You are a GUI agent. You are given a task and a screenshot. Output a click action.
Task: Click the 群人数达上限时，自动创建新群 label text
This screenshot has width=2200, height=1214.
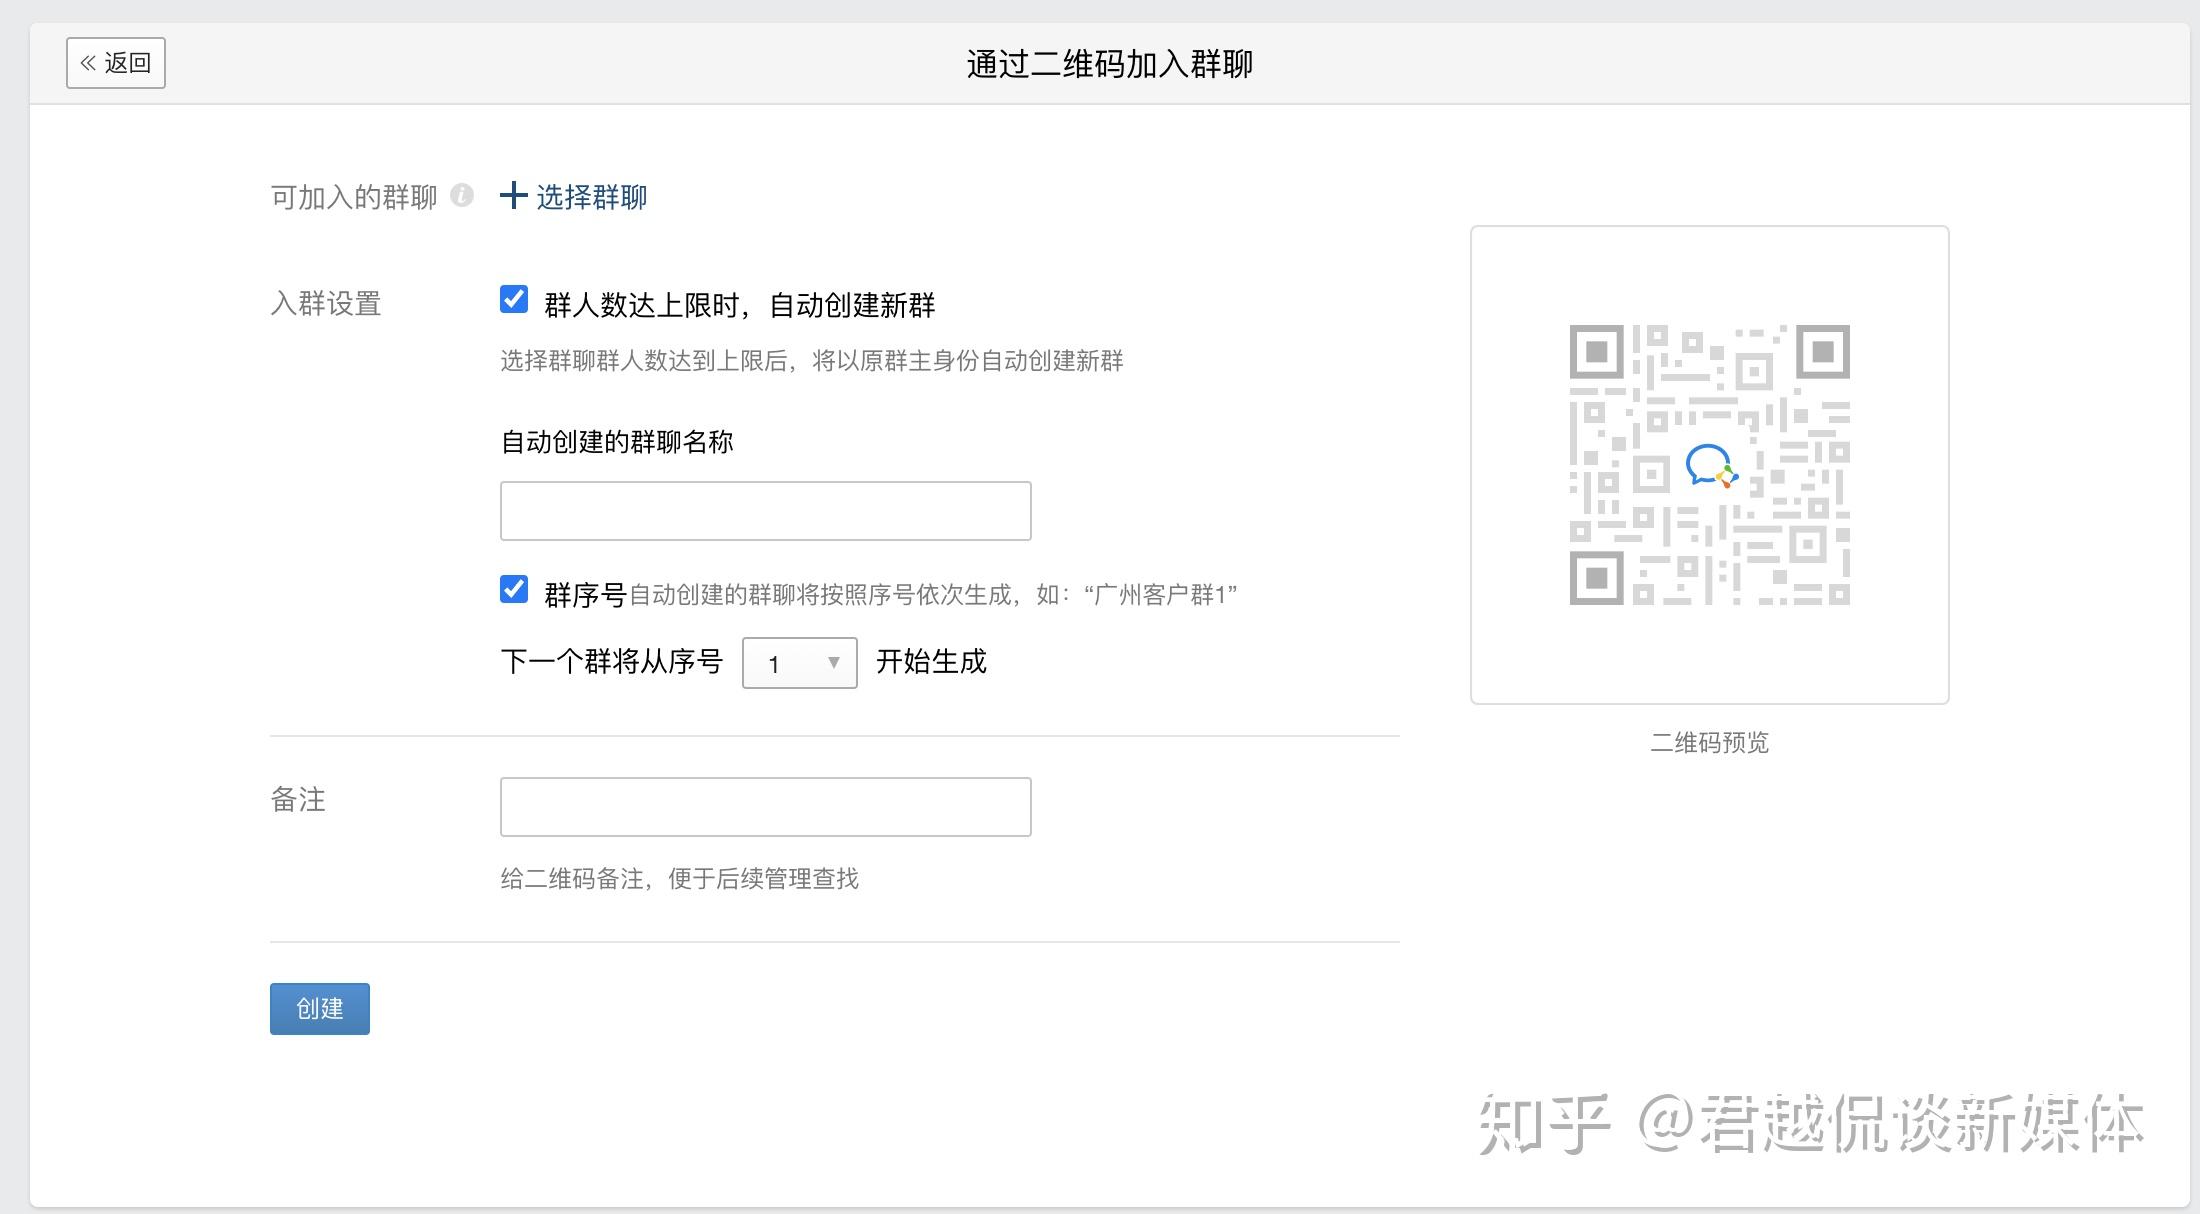click(739, 305)
